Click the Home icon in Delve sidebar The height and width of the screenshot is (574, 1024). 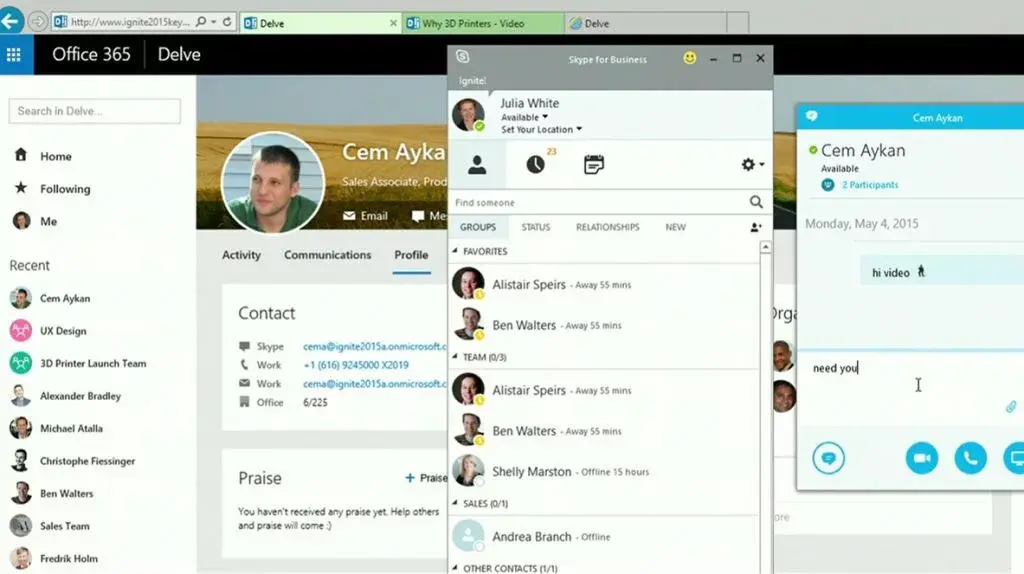[21, 155]
